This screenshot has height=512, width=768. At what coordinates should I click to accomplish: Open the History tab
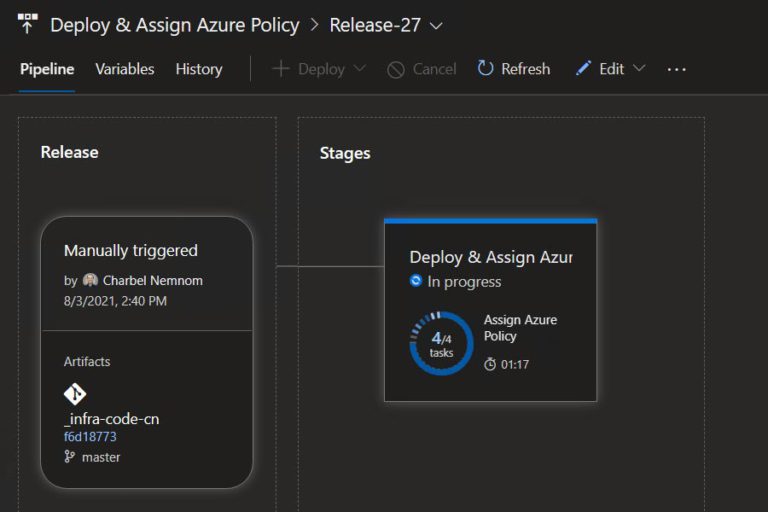pos(199,69)
